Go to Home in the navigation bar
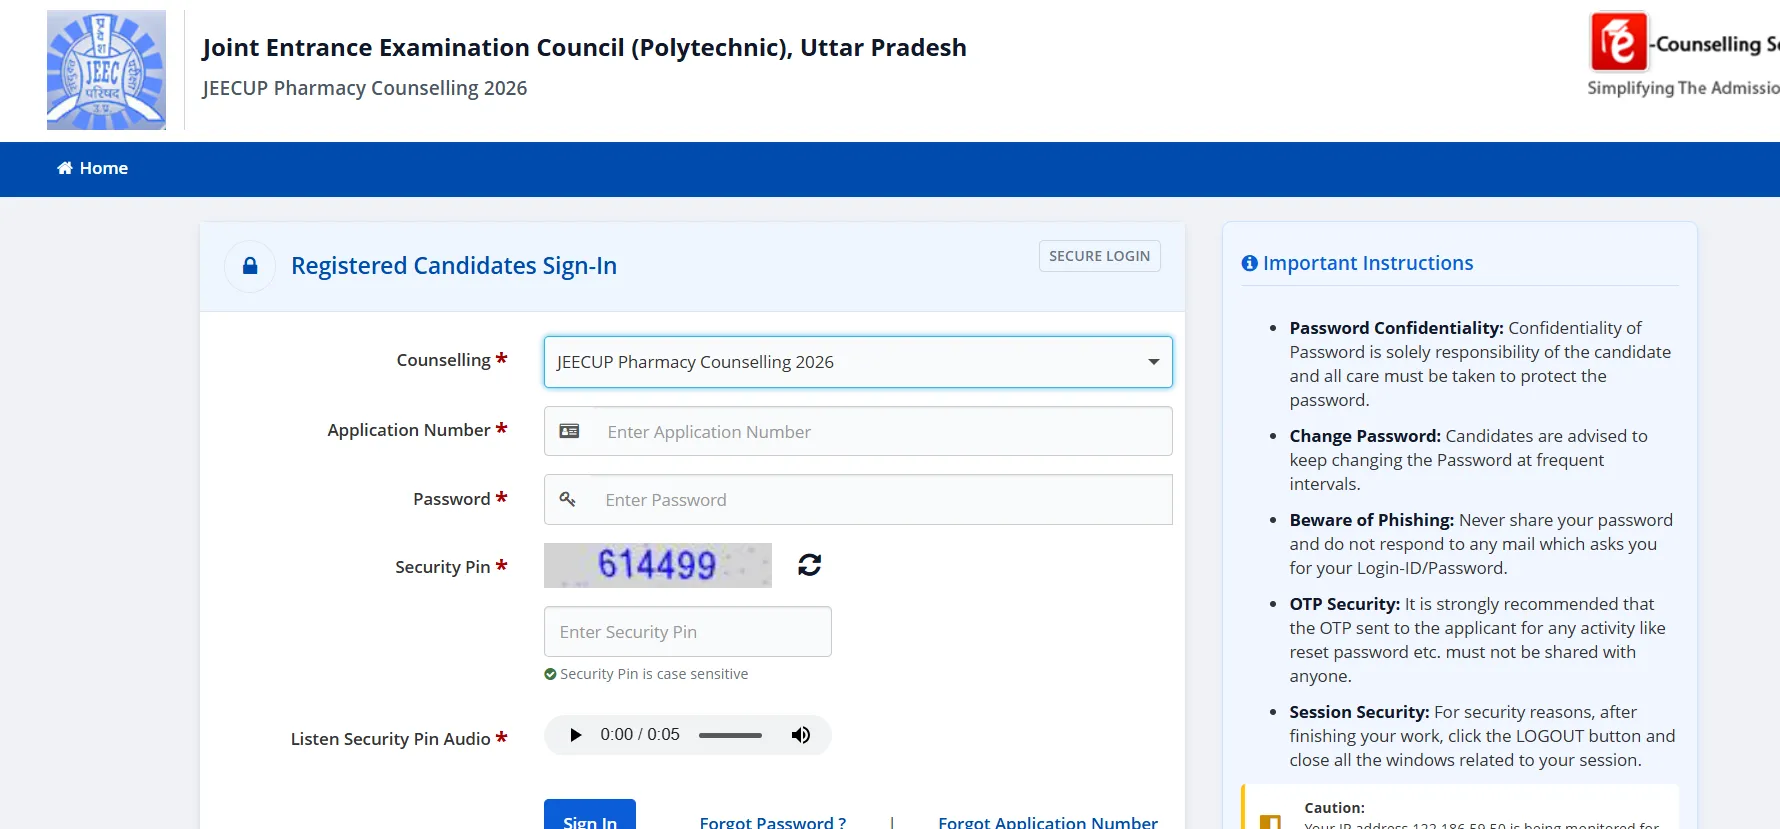Image resolution: width=1780 pixels, height=829 pixels. coord(93,168)
